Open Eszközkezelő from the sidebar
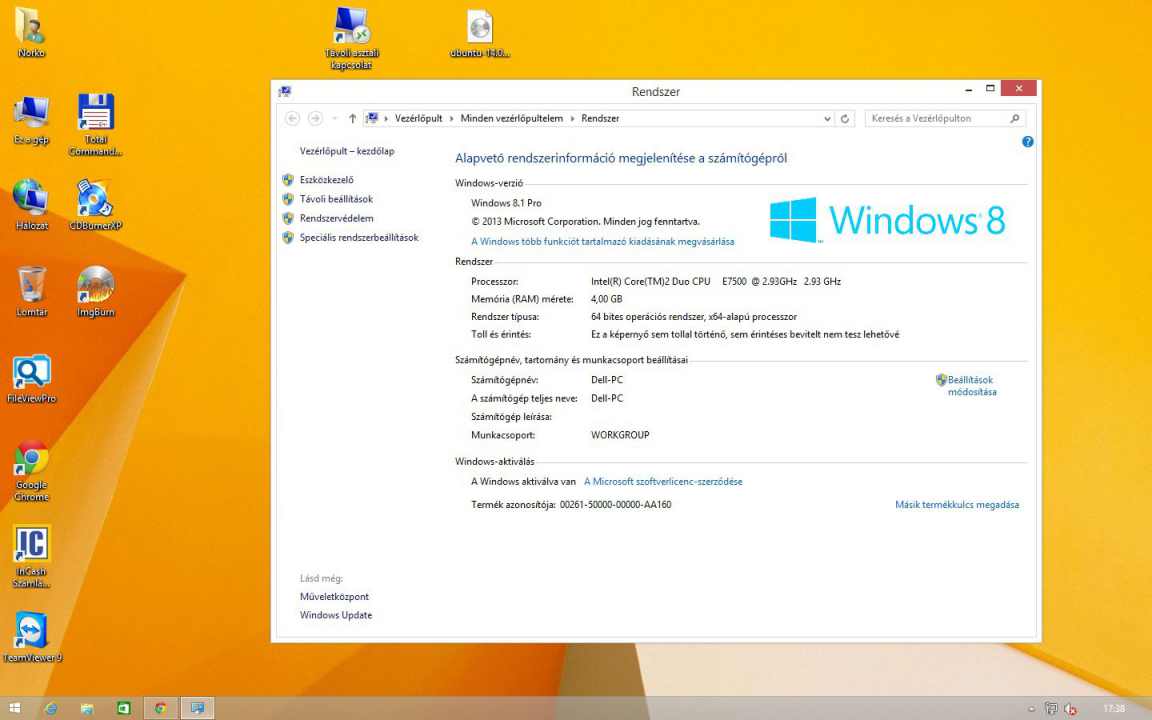The image size is (1152, 720). (x=326, y=179)
